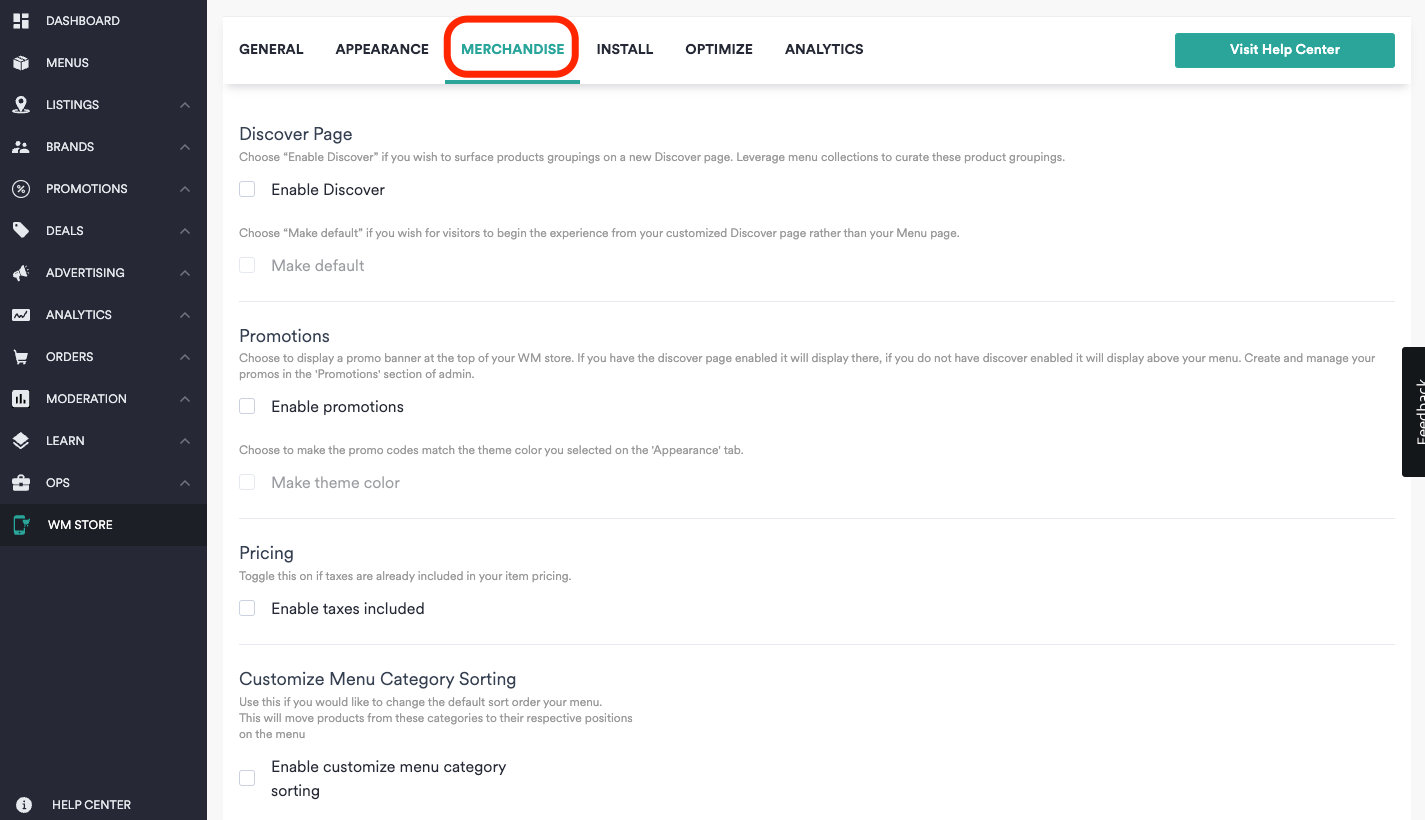Enable the Discover page checkbox

point(247,189)
